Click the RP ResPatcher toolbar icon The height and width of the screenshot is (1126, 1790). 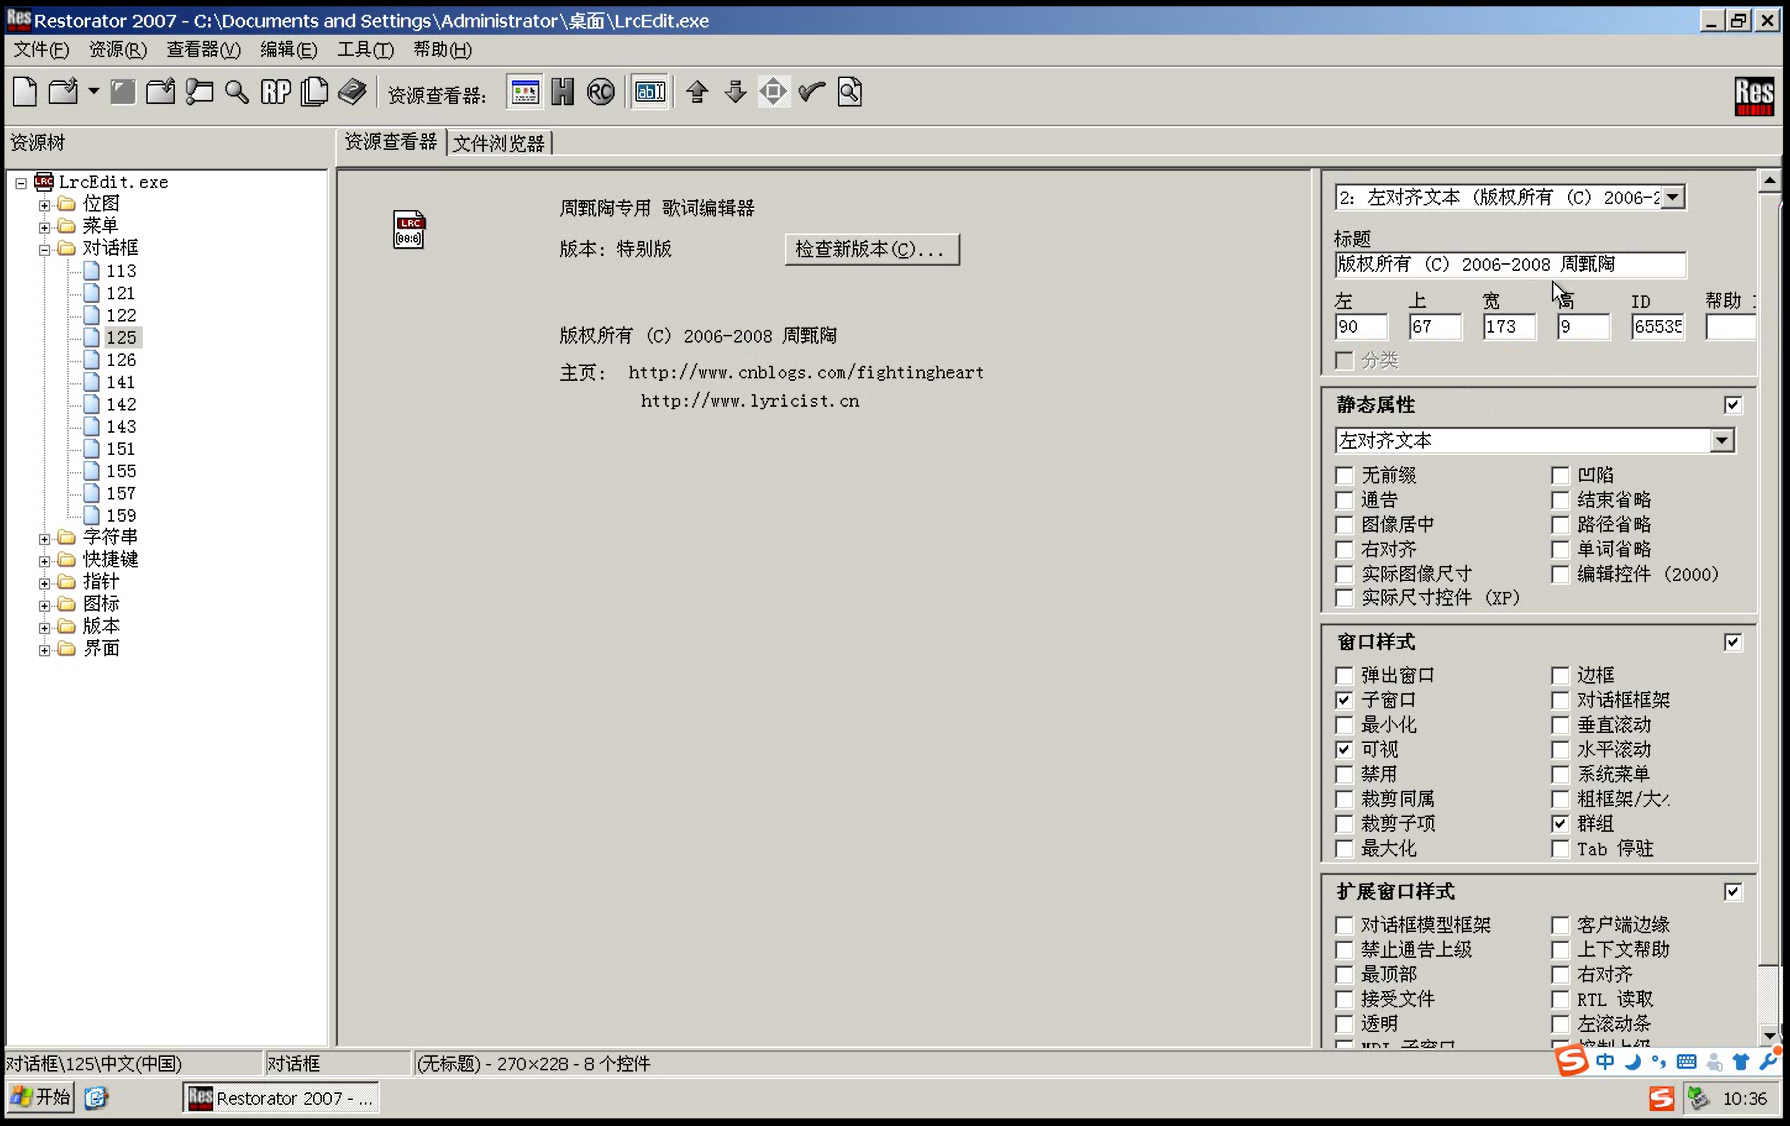coord(275,92)
